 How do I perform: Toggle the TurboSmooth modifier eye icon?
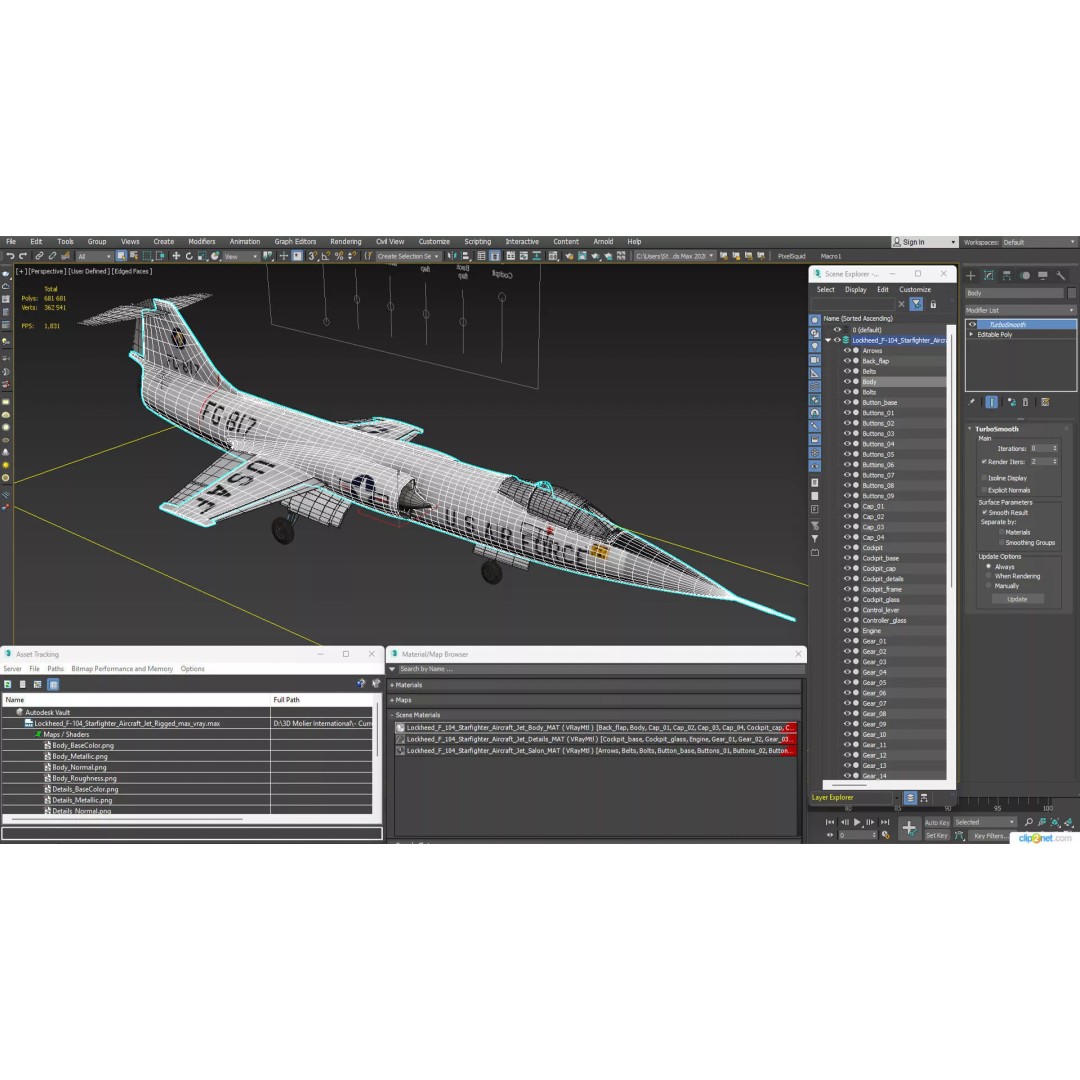[973, 324]
